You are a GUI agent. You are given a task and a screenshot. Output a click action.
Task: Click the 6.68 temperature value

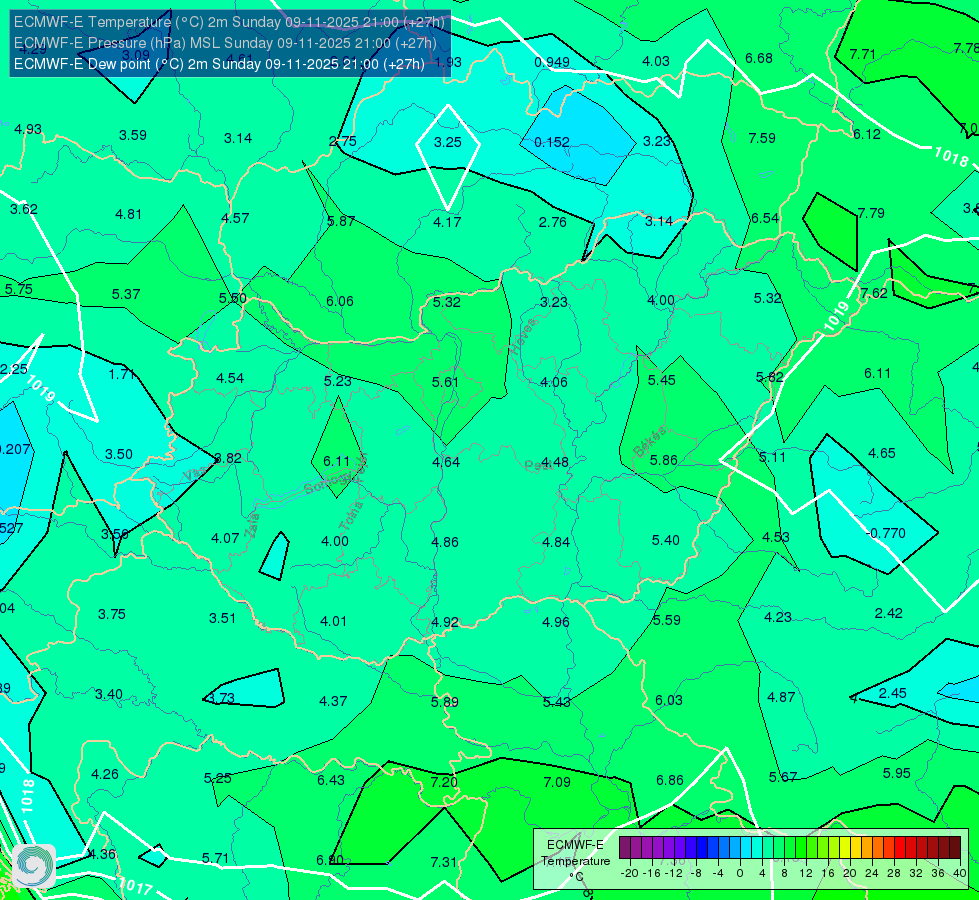759,58
